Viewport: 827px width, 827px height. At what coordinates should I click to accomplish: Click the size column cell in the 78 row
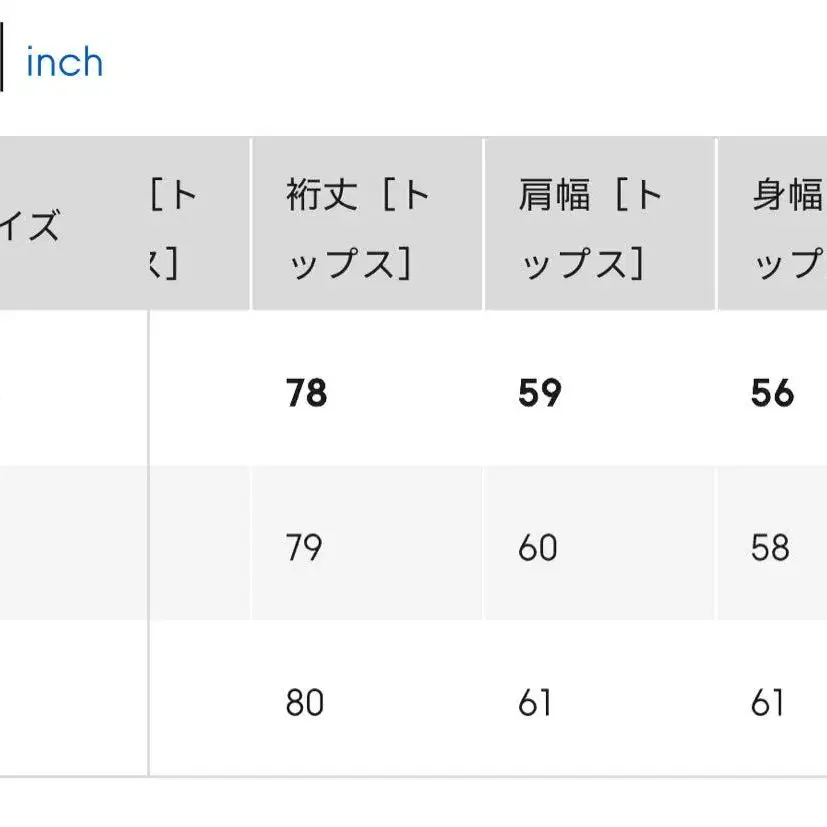click(70, 393)
